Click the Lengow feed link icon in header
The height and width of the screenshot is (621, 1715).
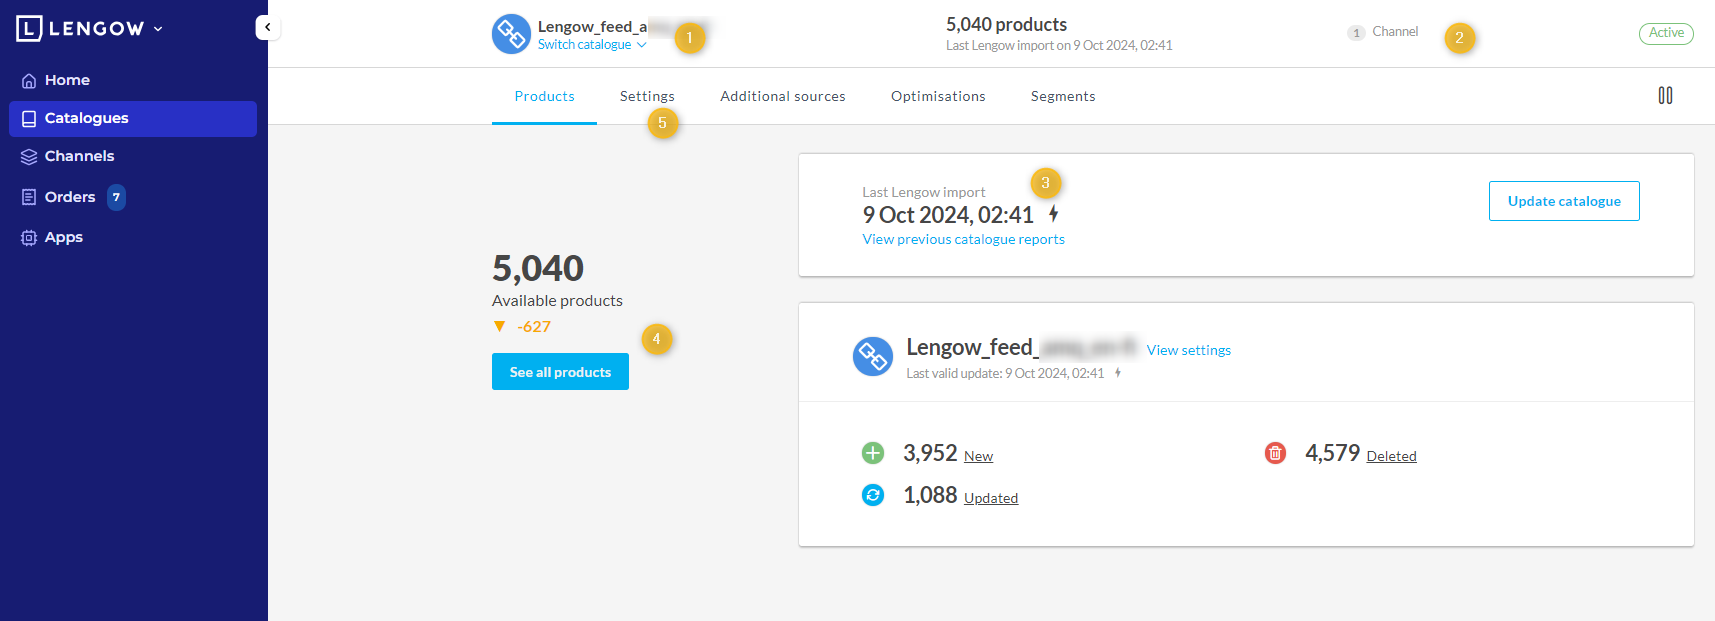coord(511,34)
